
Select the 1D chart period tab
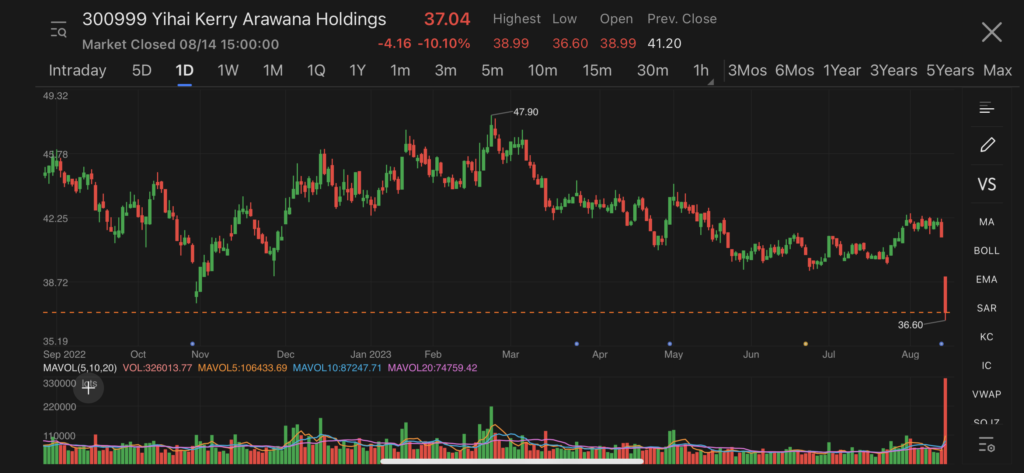[x=185, y=71]
